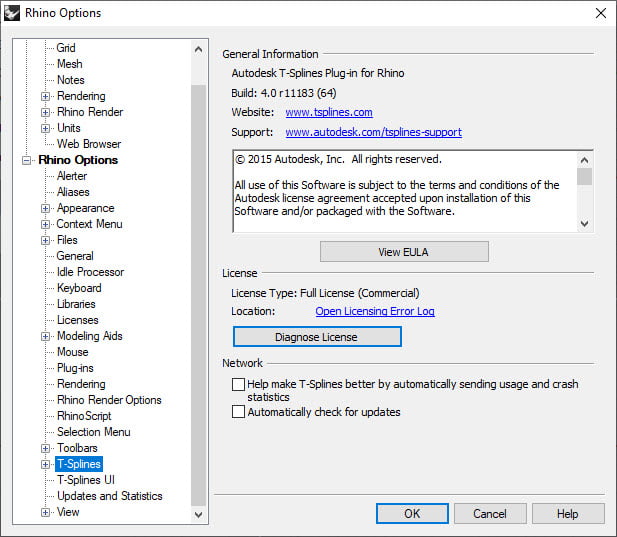The height and width of the screenshot is (537, 617).
Task: Select T-Splines UI tree item
Action: click(x=86, y=480)
